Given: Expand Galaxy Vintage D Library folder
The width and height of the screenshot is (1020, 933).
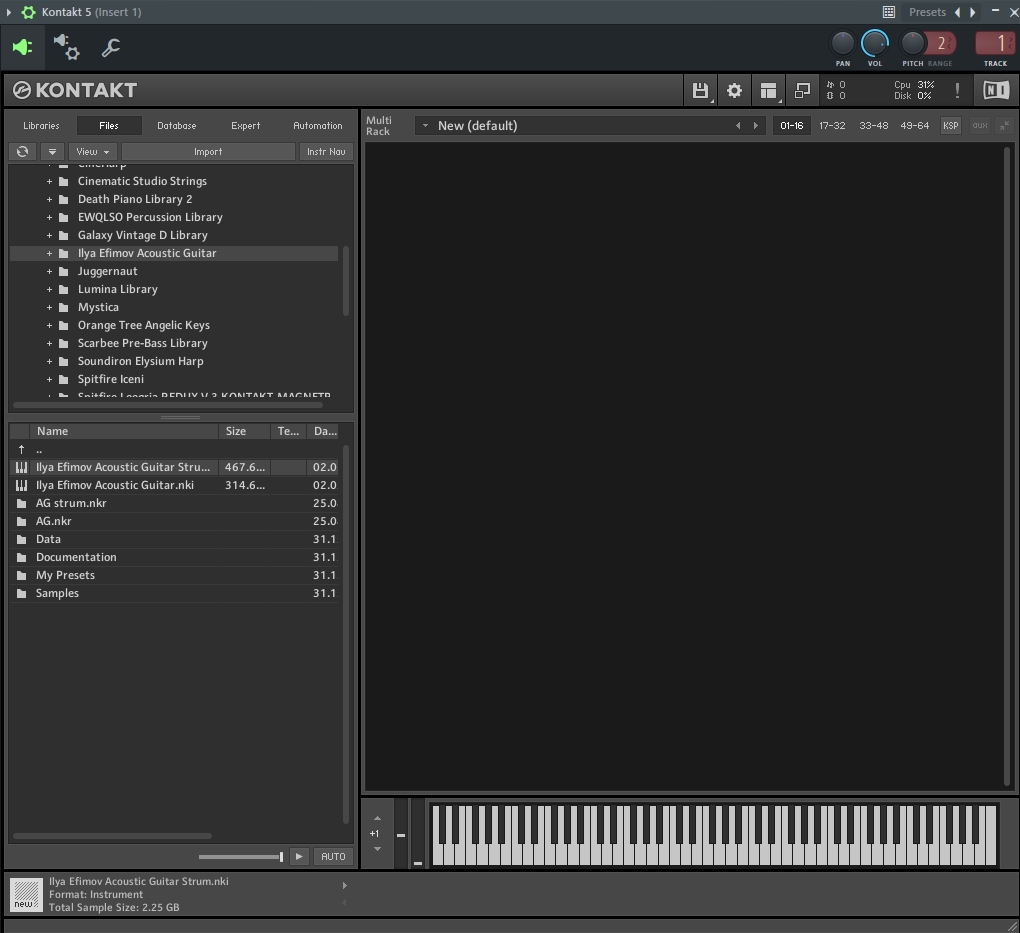Looking at the screenshot, I should point(49,236).
